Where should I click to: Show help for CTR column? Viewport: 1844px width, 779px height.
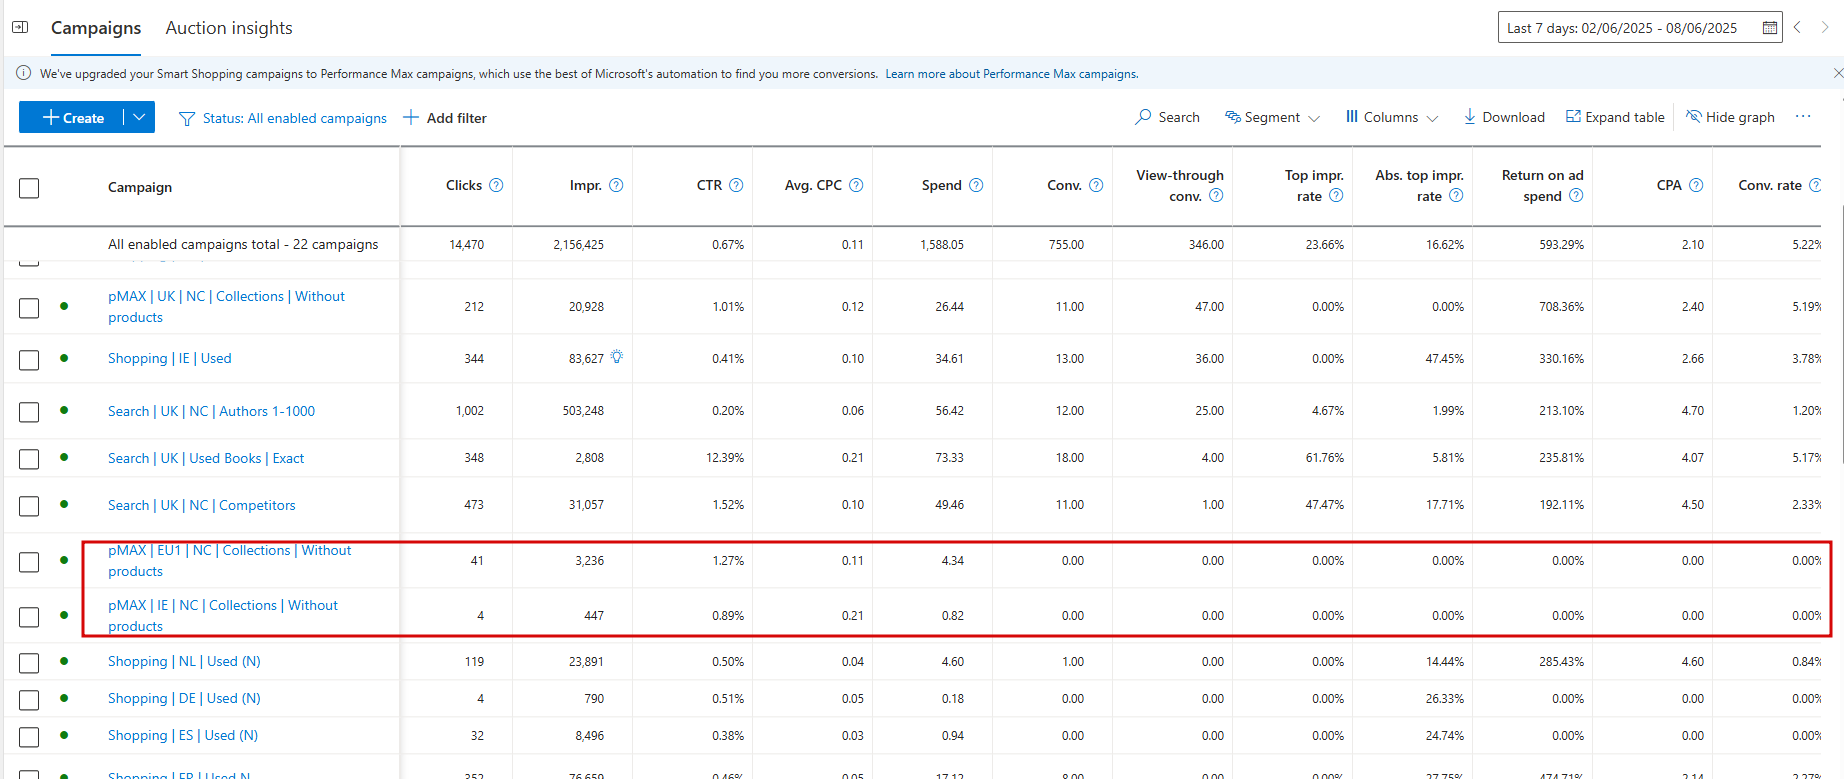pyautogui.click(x=736, y=185)
